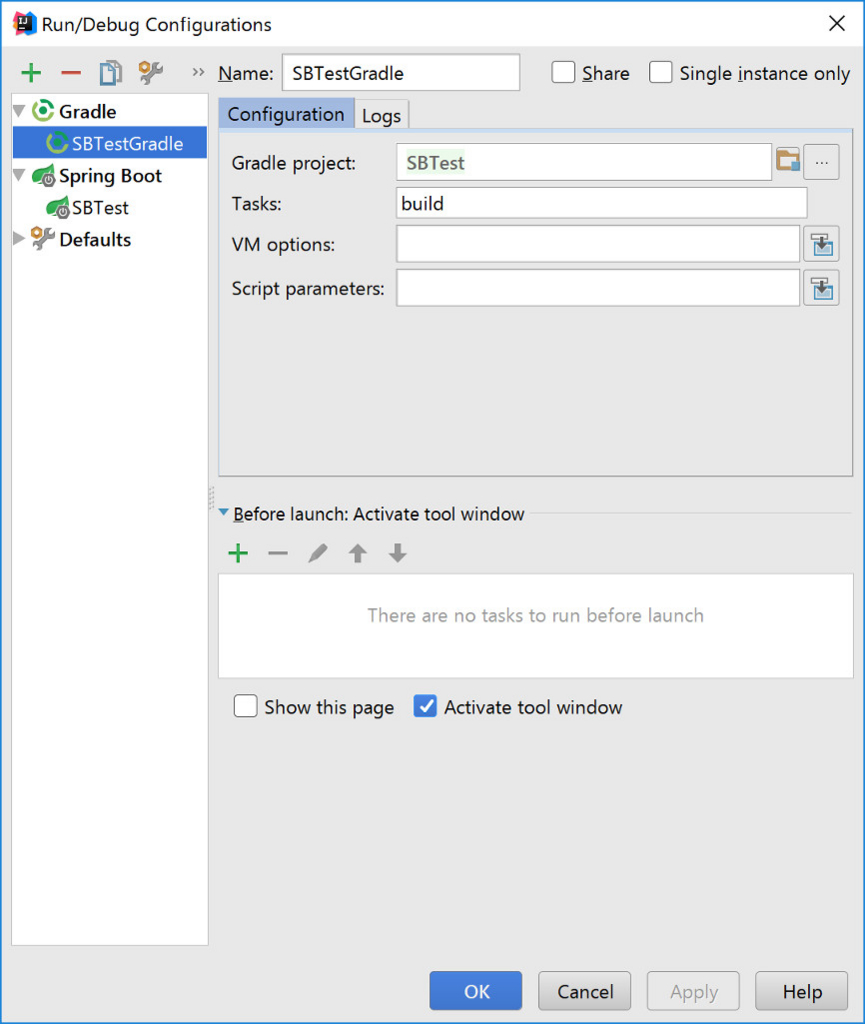Move the before launch task down
This screenshot has width=865, height=1024.
pos(398,553)
